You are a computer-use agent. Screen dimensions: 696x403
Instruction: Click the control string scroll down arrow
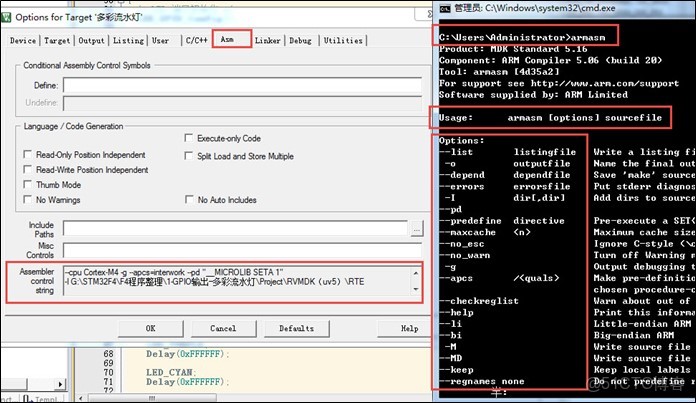click(416, 289)
